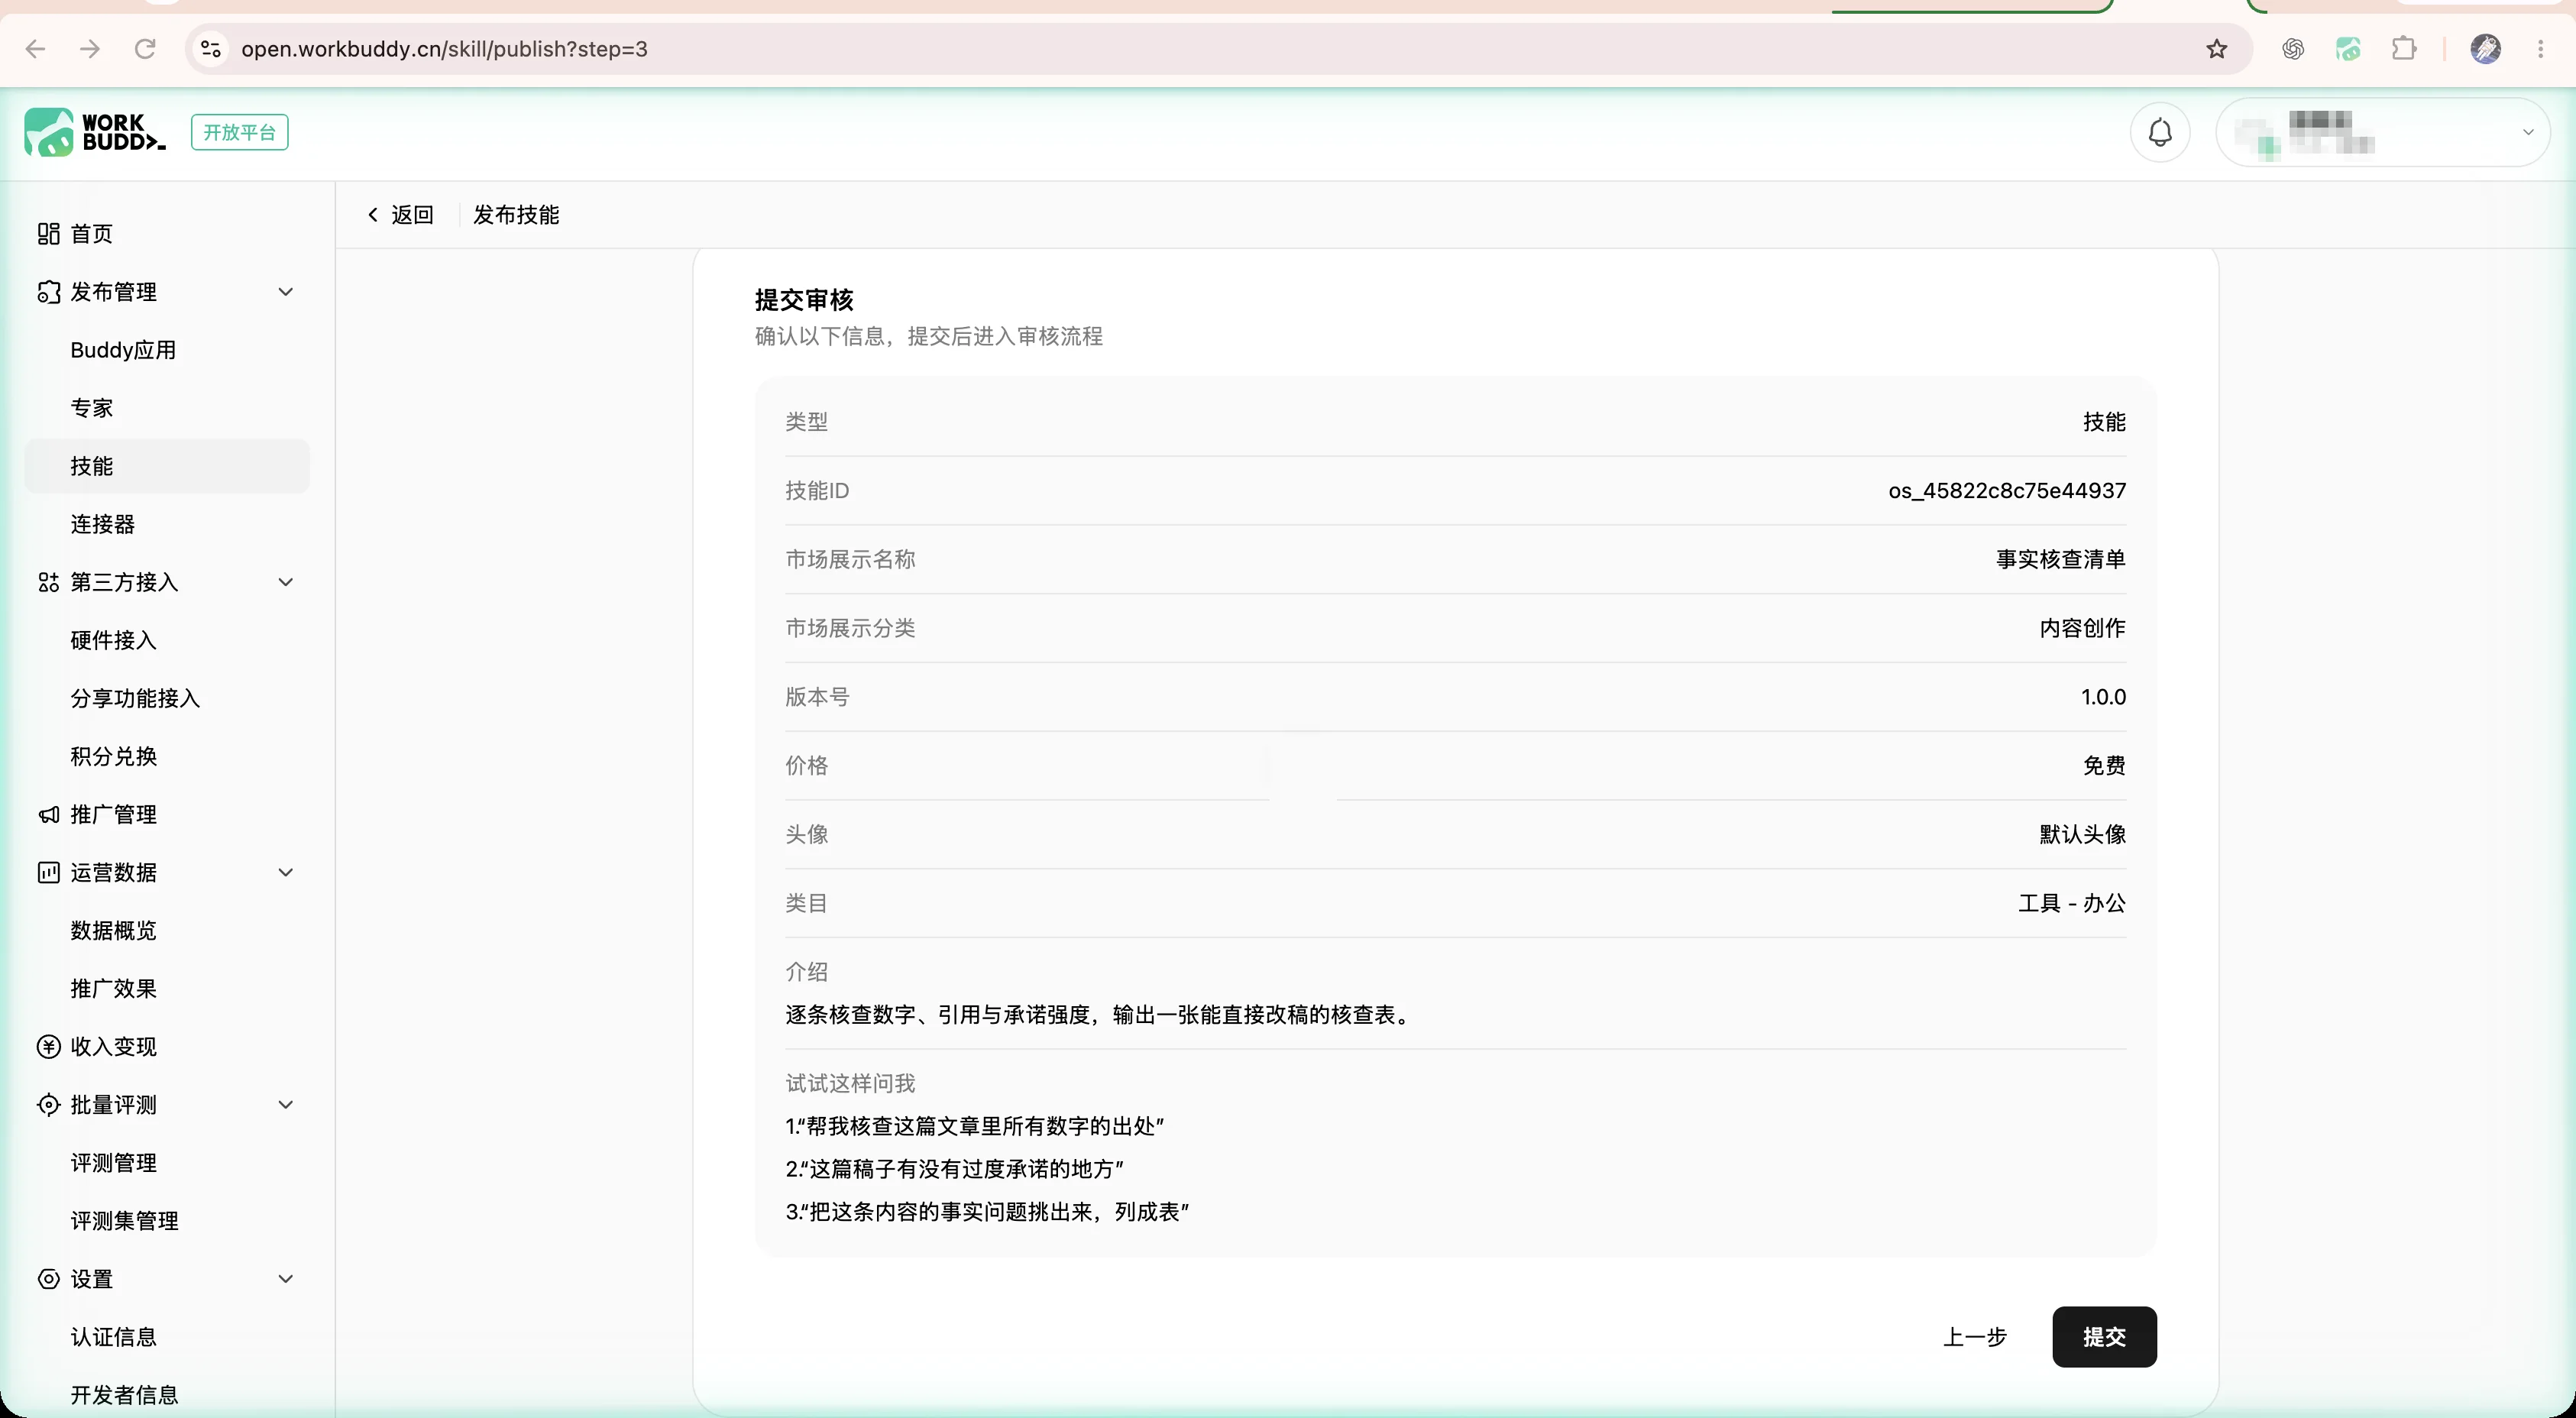Viewport: 2576px width, 1418px height.
Task: Click the 推广管理 megaphone icon
Action: point(48,815)
